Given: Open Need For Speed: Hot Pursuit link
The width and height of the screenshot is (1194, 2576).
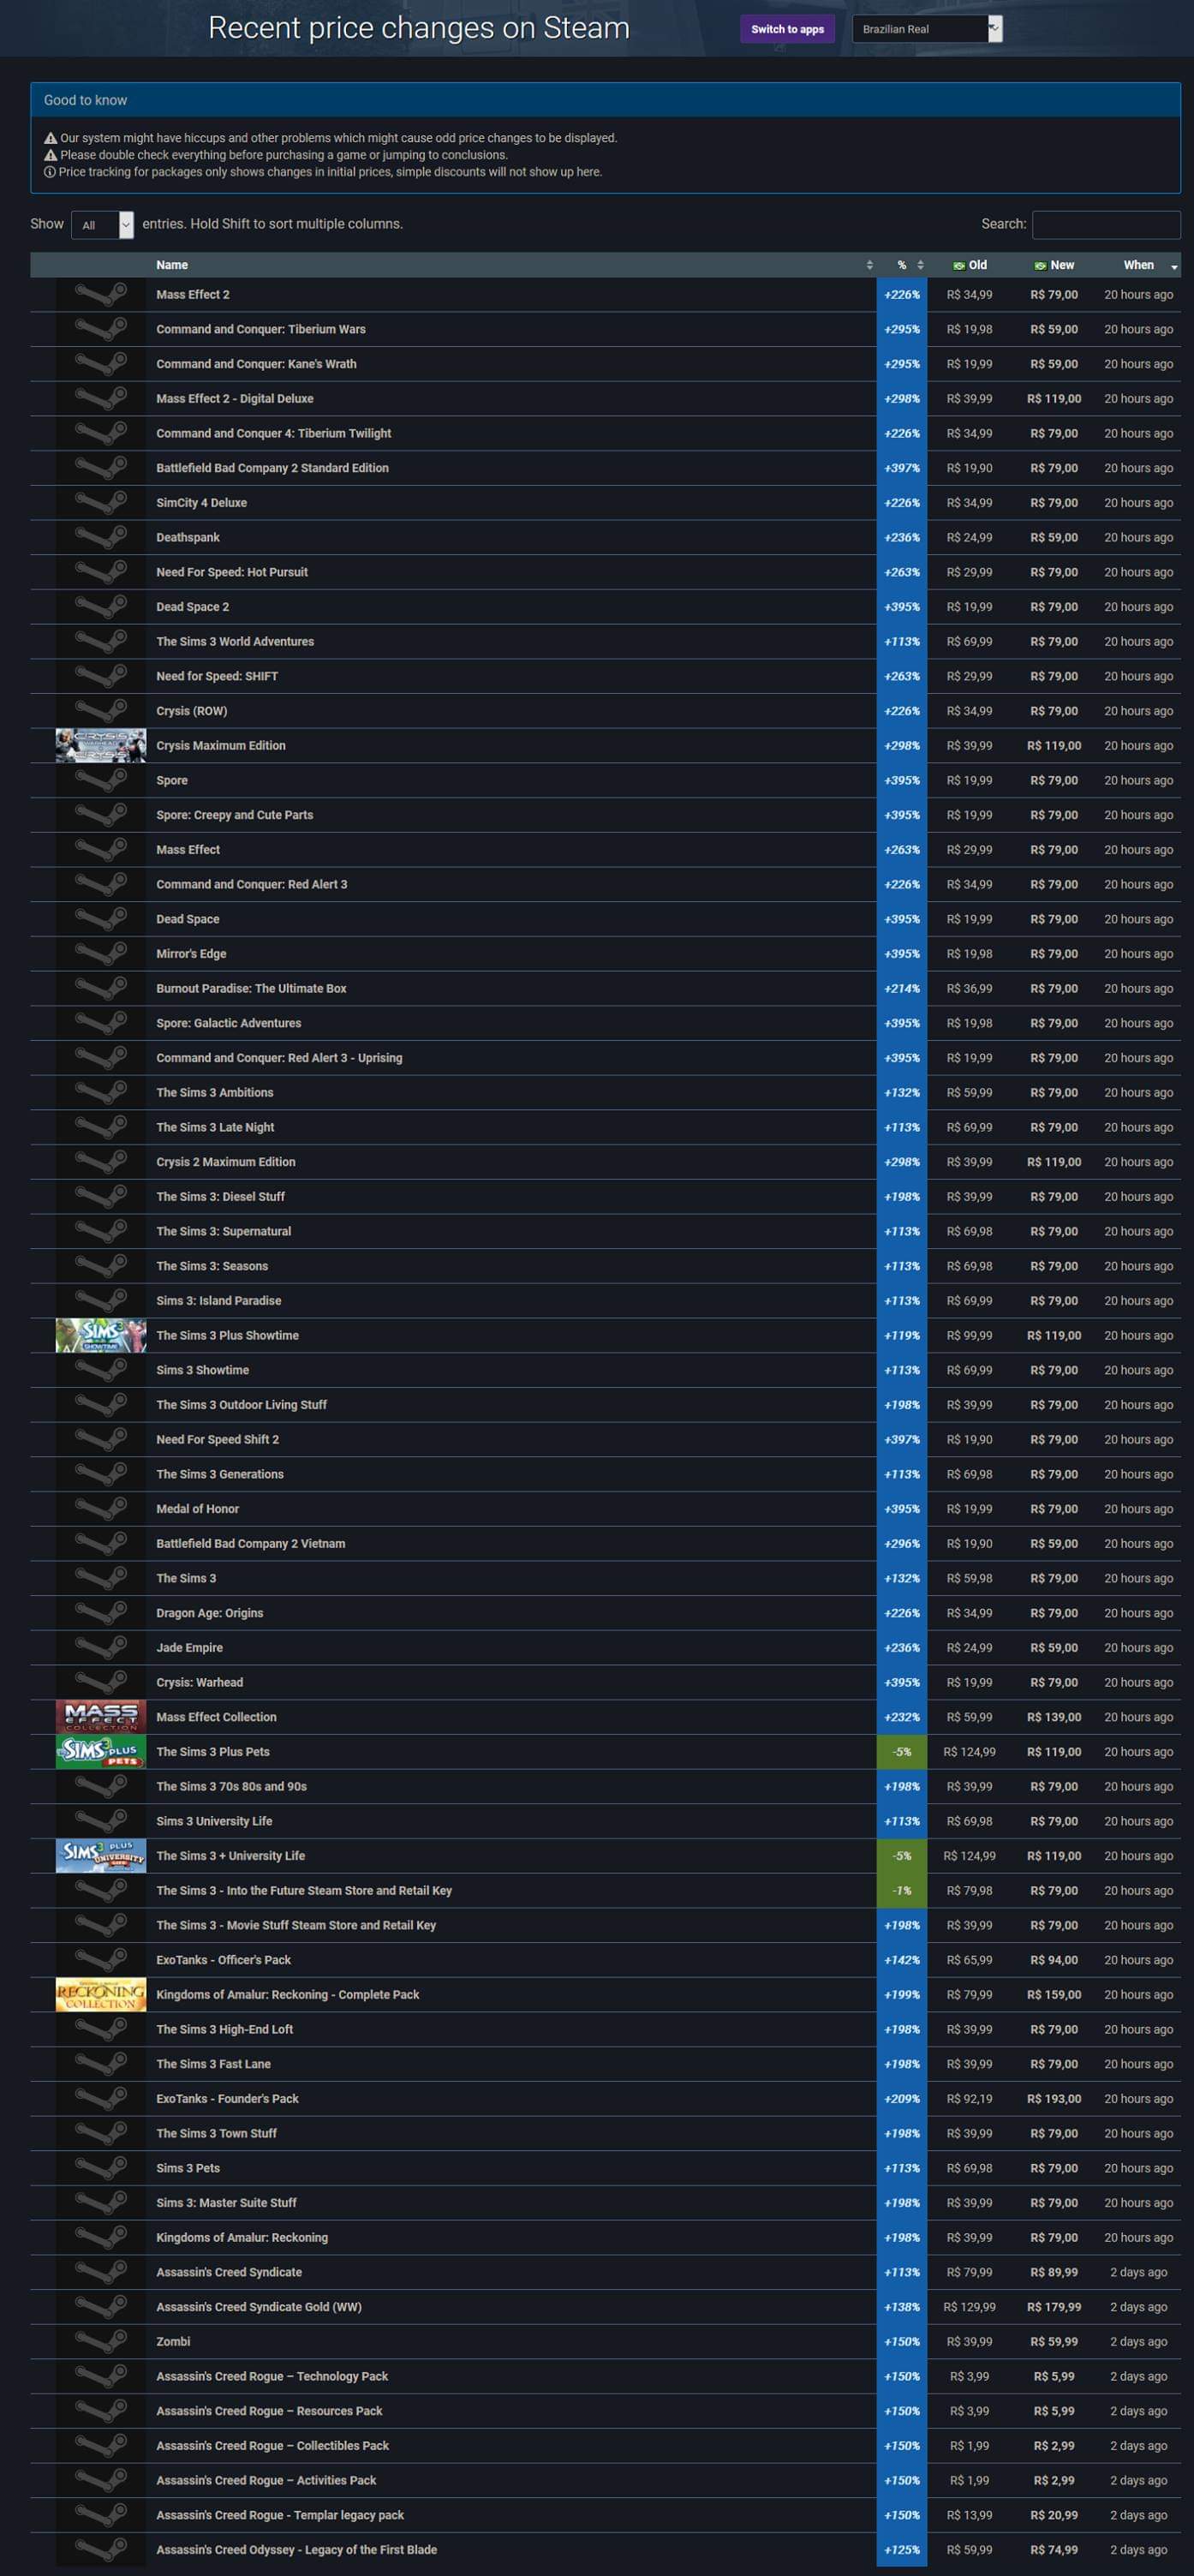Looking at the screenshot, I should (232, 573).
